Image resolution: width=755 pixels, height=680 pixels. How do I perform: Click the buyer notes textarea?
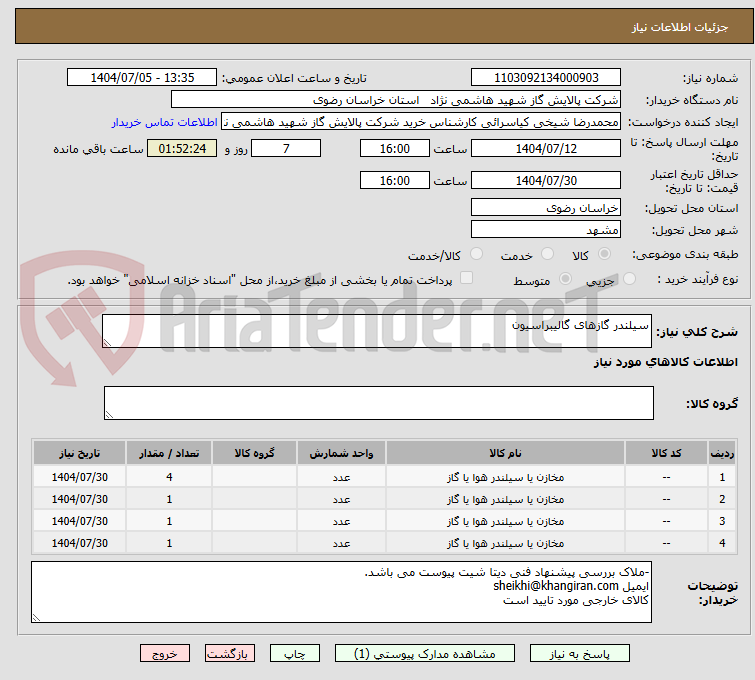pos(341,592)
